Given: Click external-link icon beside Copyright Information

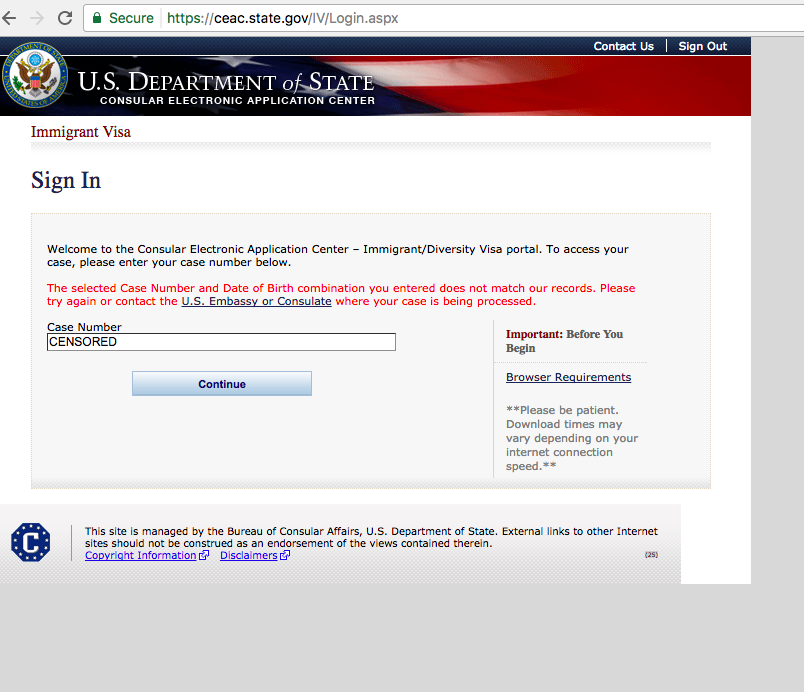Looking at the screenshot, I should coord(204,555).
